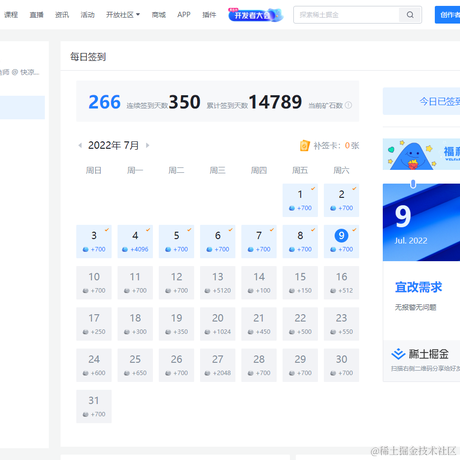Image resolution: width=460 pixels, height=460 pixels.
Task: Click the 350 total sign-in days
Action: pos(184,102)
